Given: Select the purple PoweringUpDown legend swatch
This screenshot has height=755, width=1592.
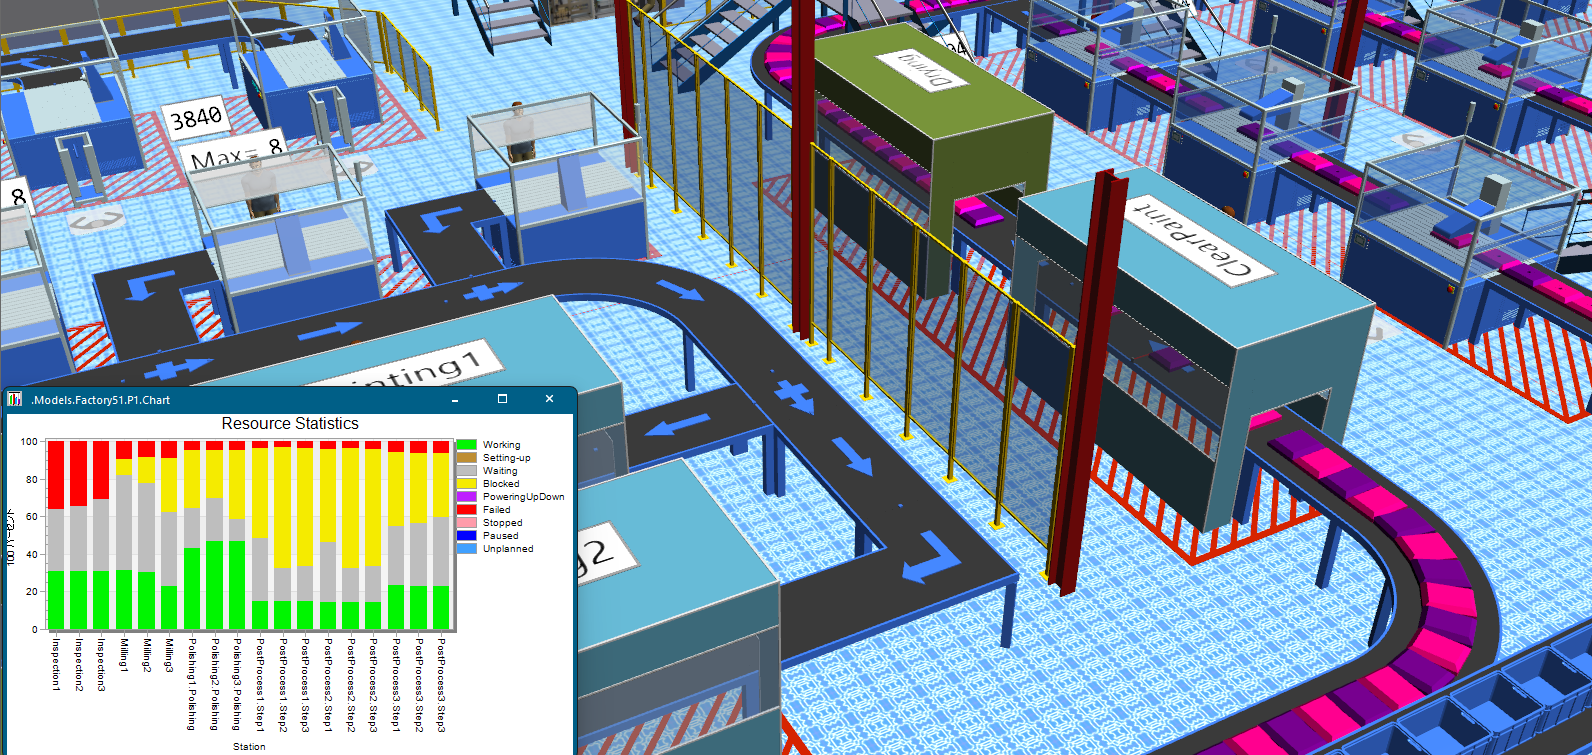Looking at the screenshot, I should pos(467,497).
